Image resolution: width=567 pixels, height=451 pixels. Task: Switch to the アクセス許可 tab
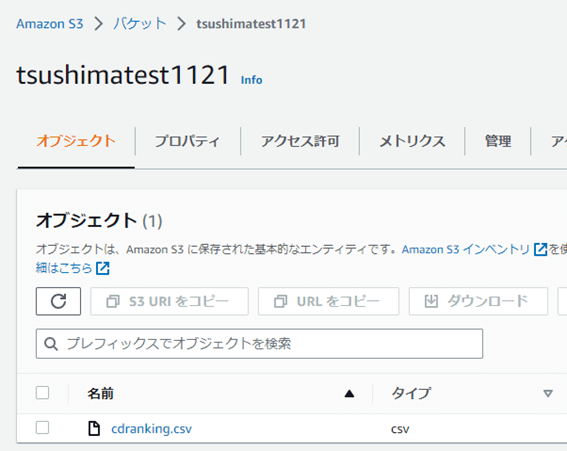tap(300, 141)
